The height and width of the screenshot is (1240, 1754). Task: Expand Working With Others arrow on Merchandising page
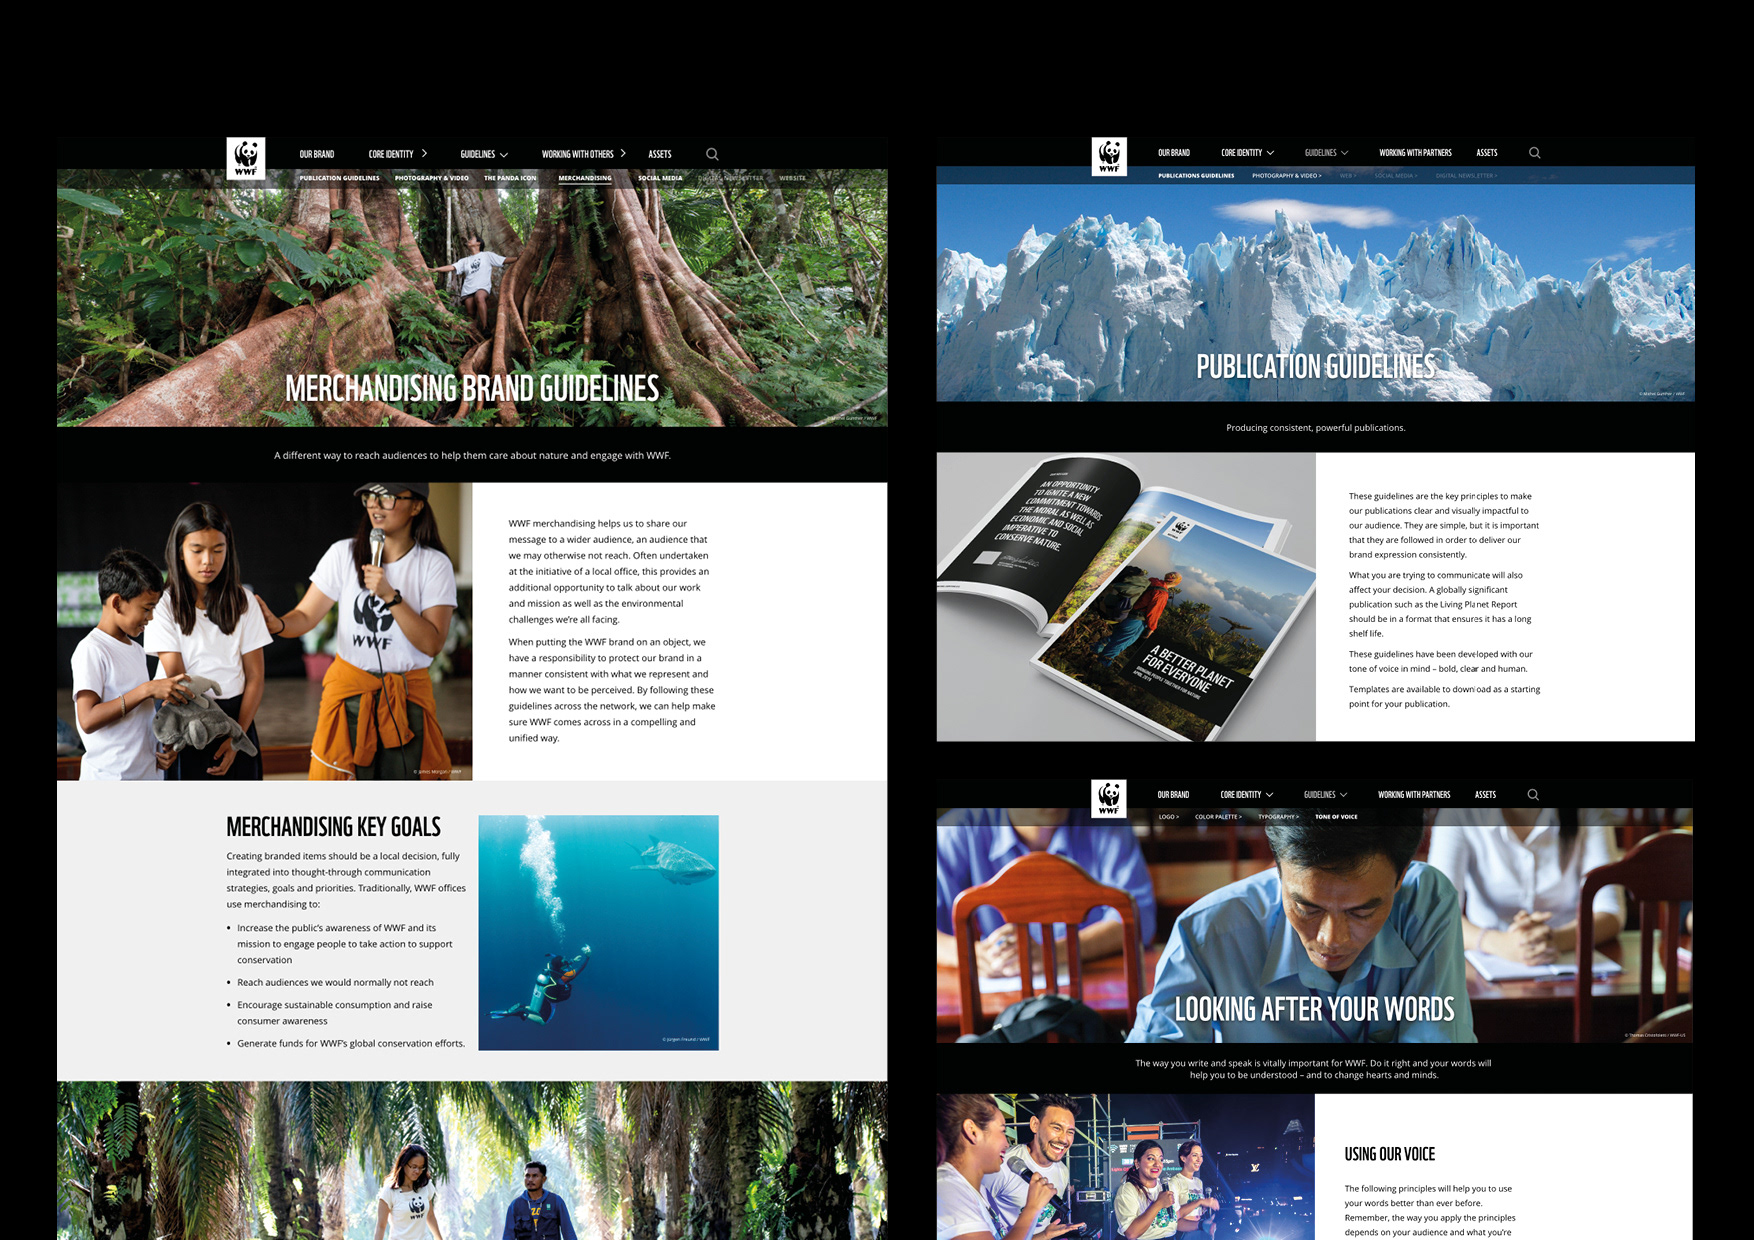point(623,154)
